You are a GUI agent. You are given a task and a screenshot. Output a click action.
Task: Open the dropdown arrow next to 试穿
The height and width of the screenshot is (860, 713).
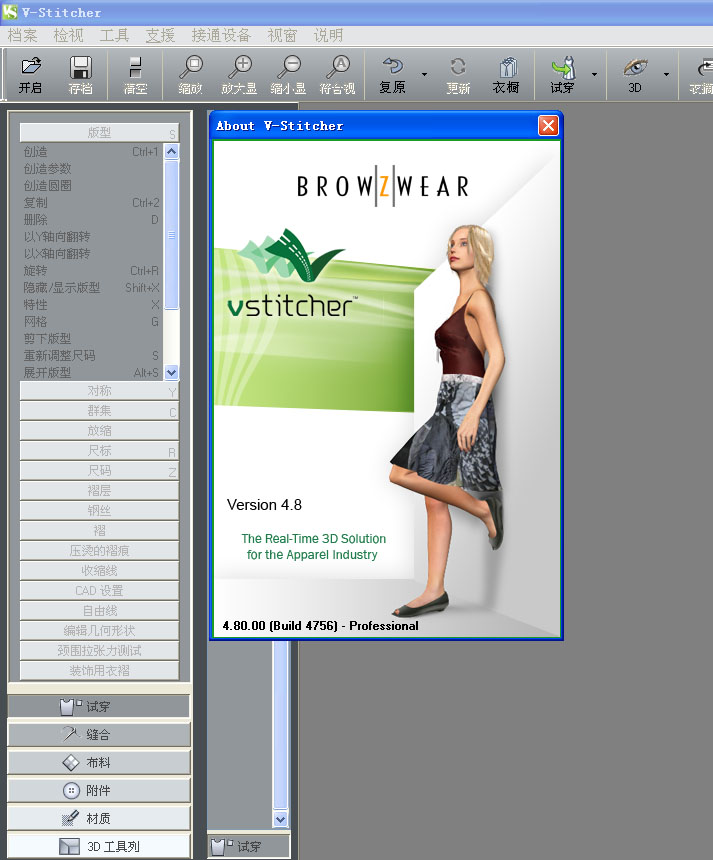point(594,74)
